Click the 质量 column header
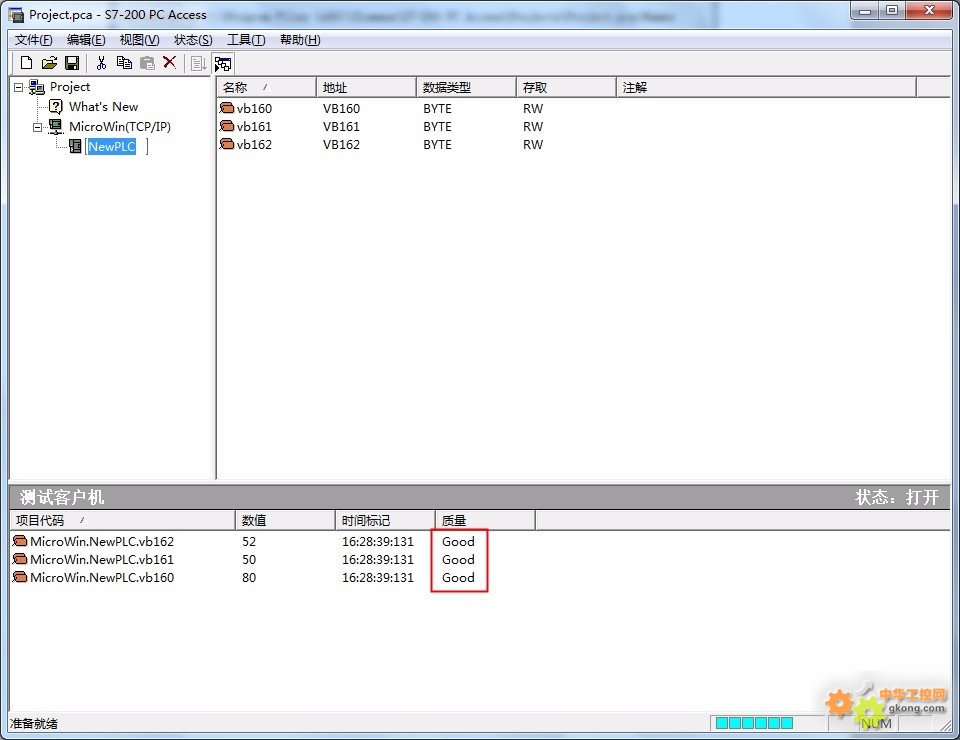 [485, 520]
